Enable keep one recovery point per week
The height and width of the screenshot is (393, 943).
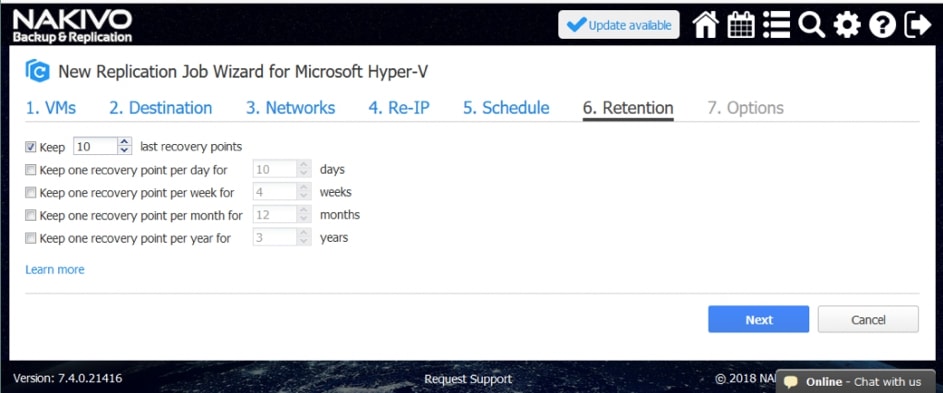pyautogui.click(x=31, y=193)
